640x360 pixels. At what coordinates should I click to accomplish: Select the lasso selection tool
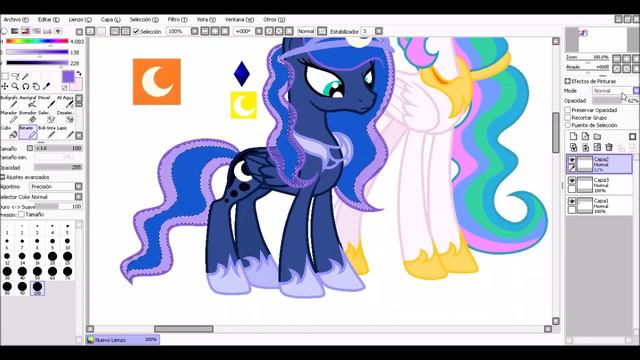[15, 76]
